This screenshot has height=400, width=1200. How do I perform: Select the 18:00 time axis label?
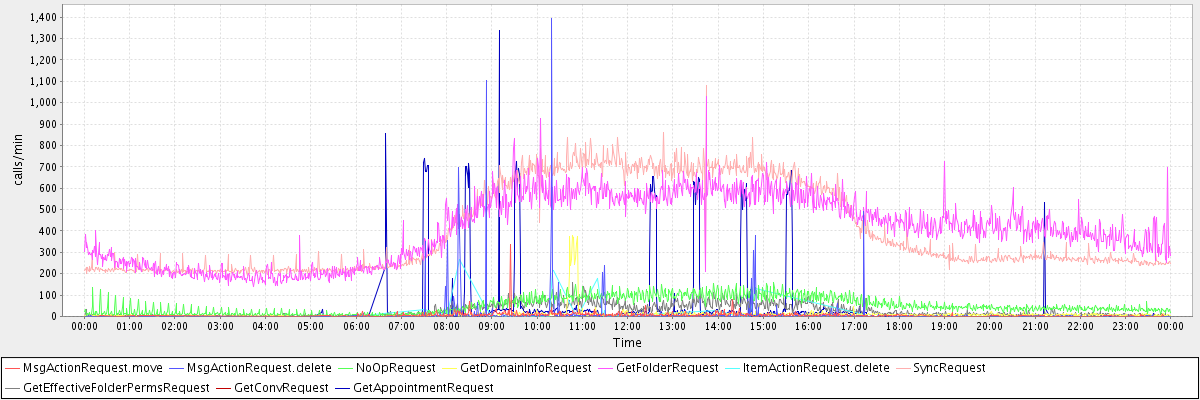(899, 326)
